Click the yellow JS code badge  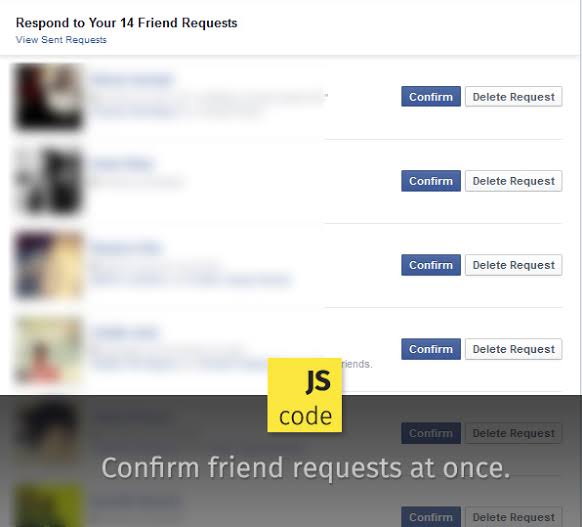pos(305,395)
